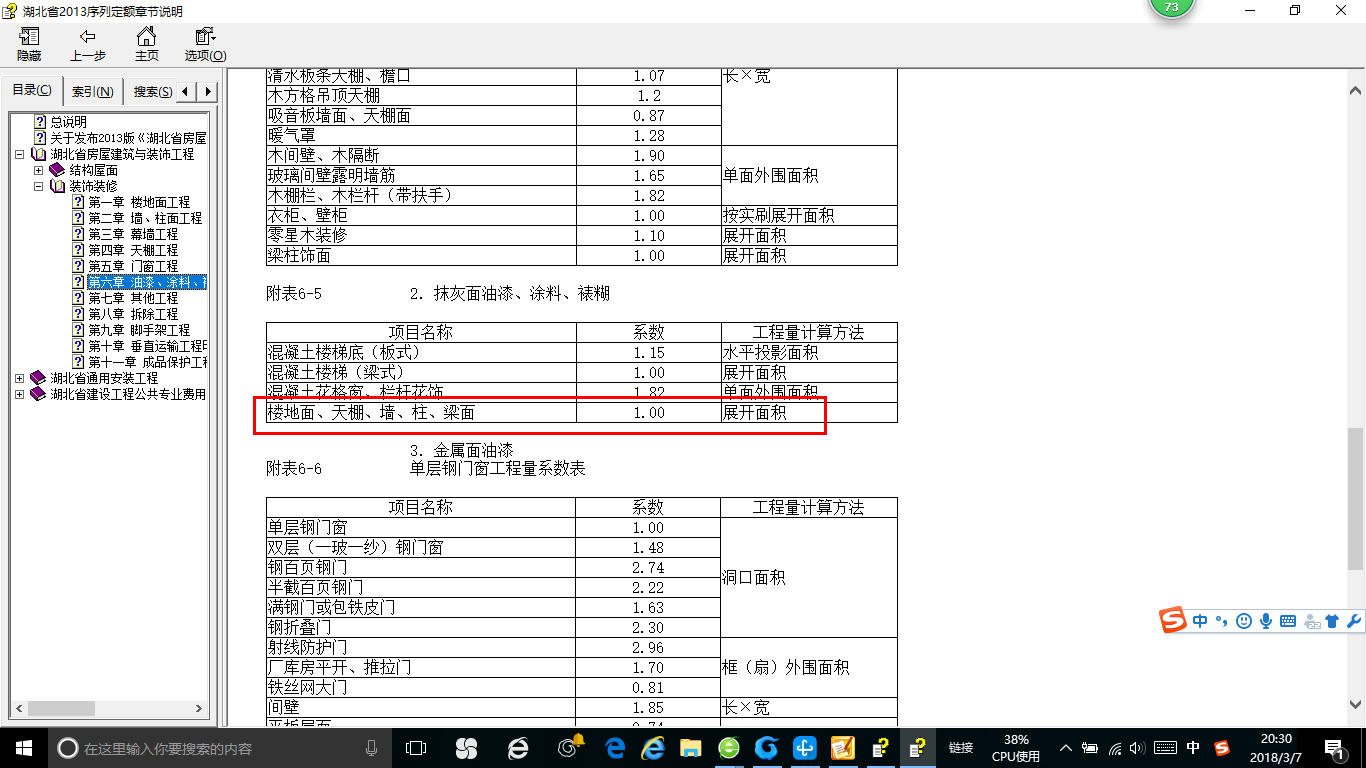The image size is (1366, 768).
Task: Click the tab strip right scroll arrow
Action: (x=207, y=92)
